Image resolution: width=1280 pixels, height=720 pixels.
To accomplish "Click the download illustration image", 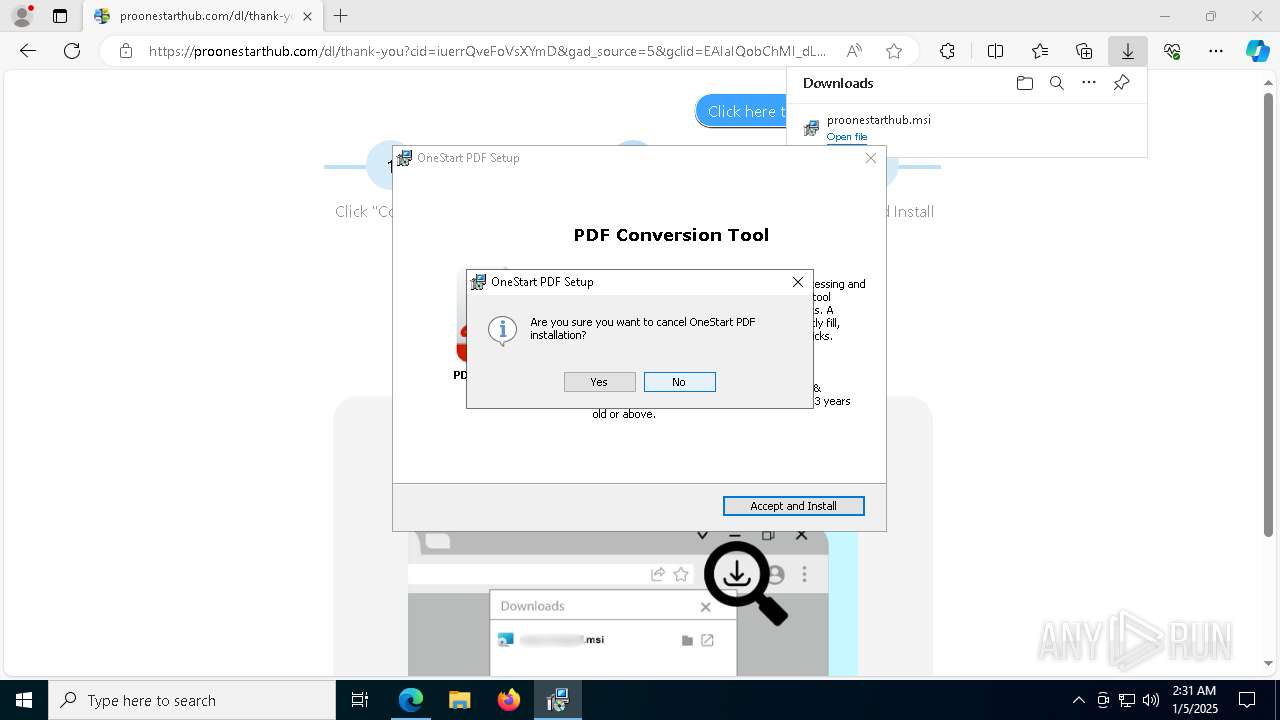I will tap(633, 603).
